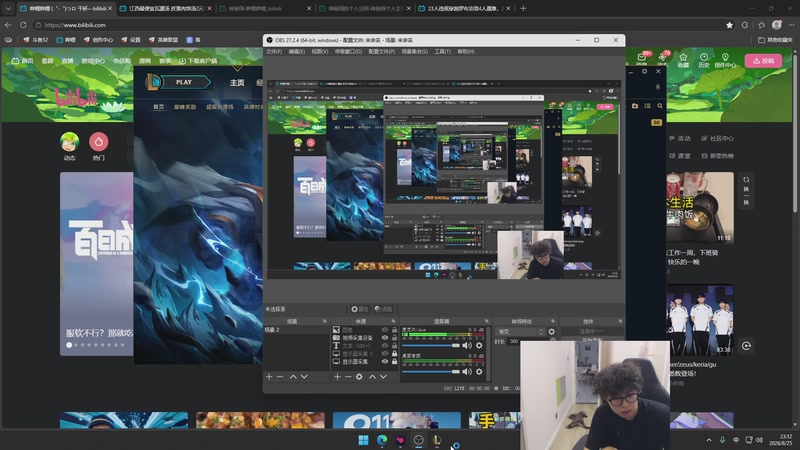Remove the selected source with the minus icon
Image resolution: width=800 pixels, height=450 pixels.
(348, 377)
